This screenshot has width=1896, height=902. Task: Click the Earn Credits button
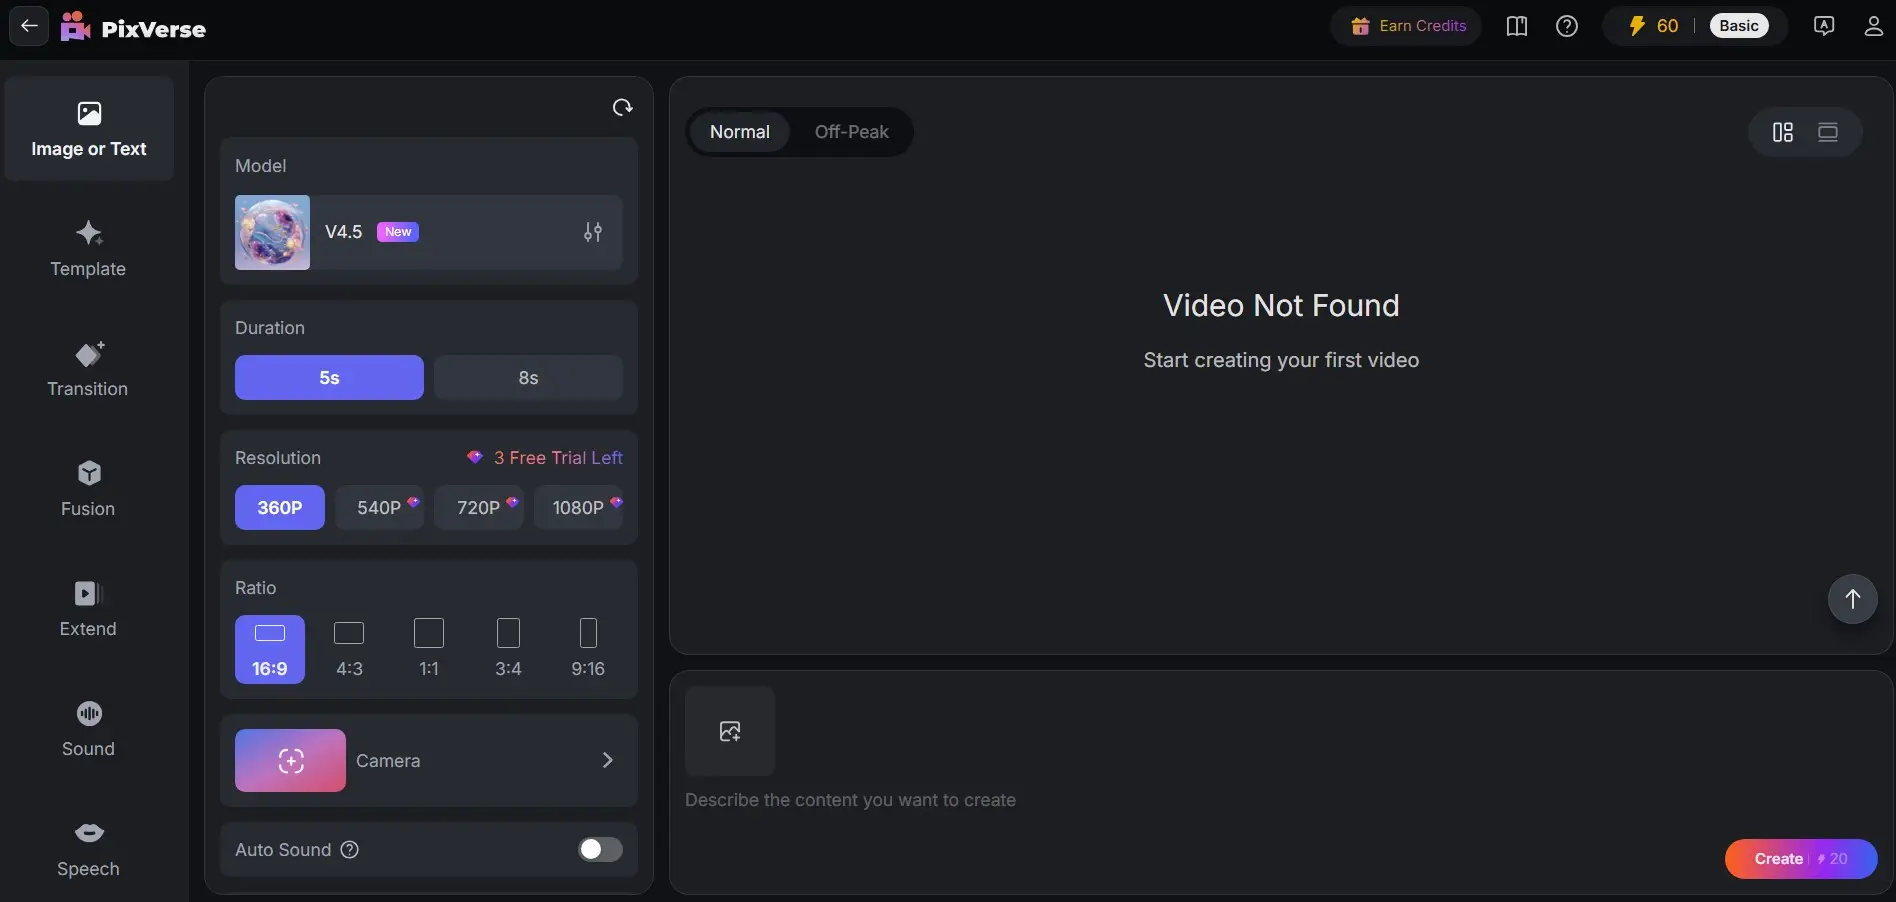(x=1407, y=26)
